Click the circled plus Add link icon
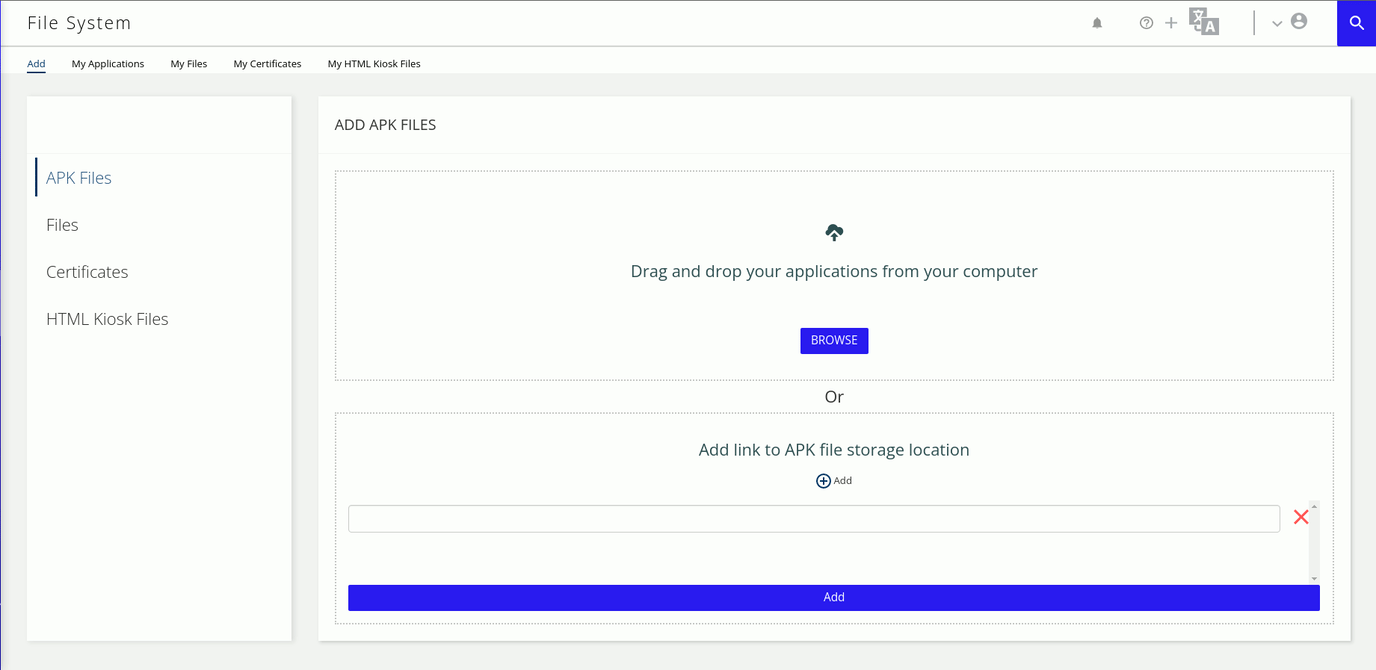This screenshot has width=1376, height=670. (823, 481)
